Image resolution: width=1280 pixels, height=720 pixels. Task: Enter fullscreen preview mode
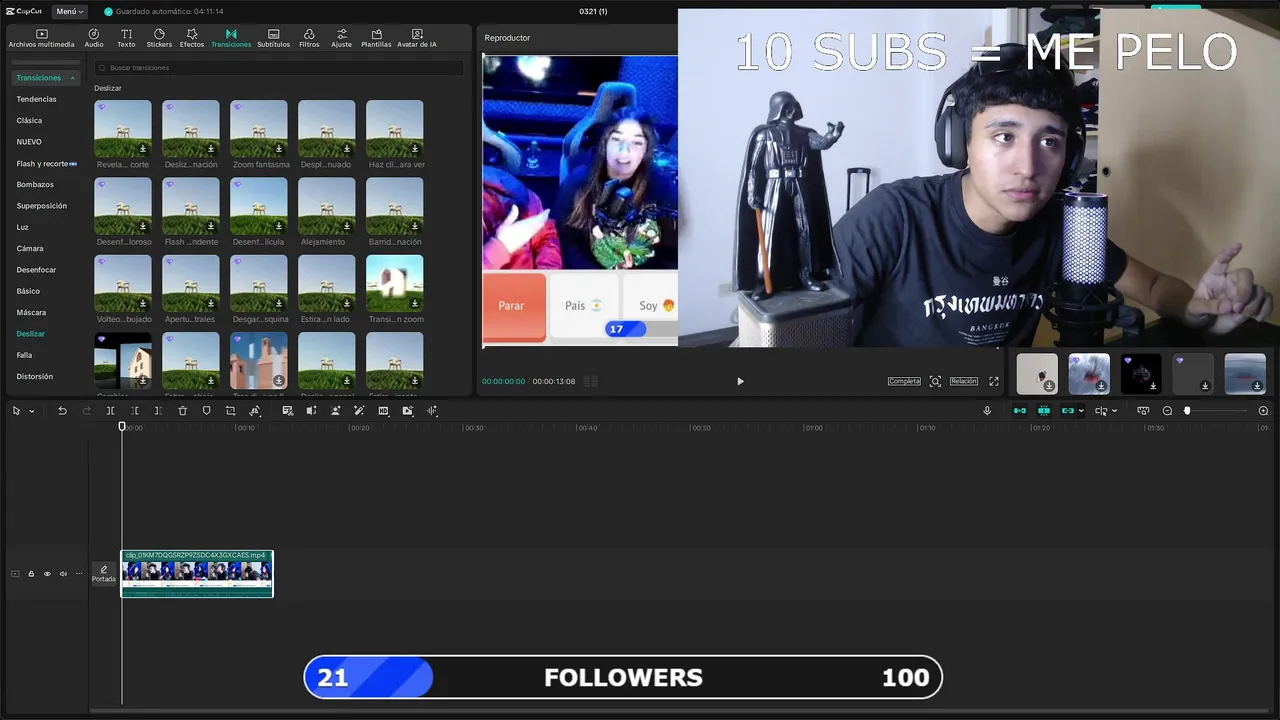click(x=994, y=381)
